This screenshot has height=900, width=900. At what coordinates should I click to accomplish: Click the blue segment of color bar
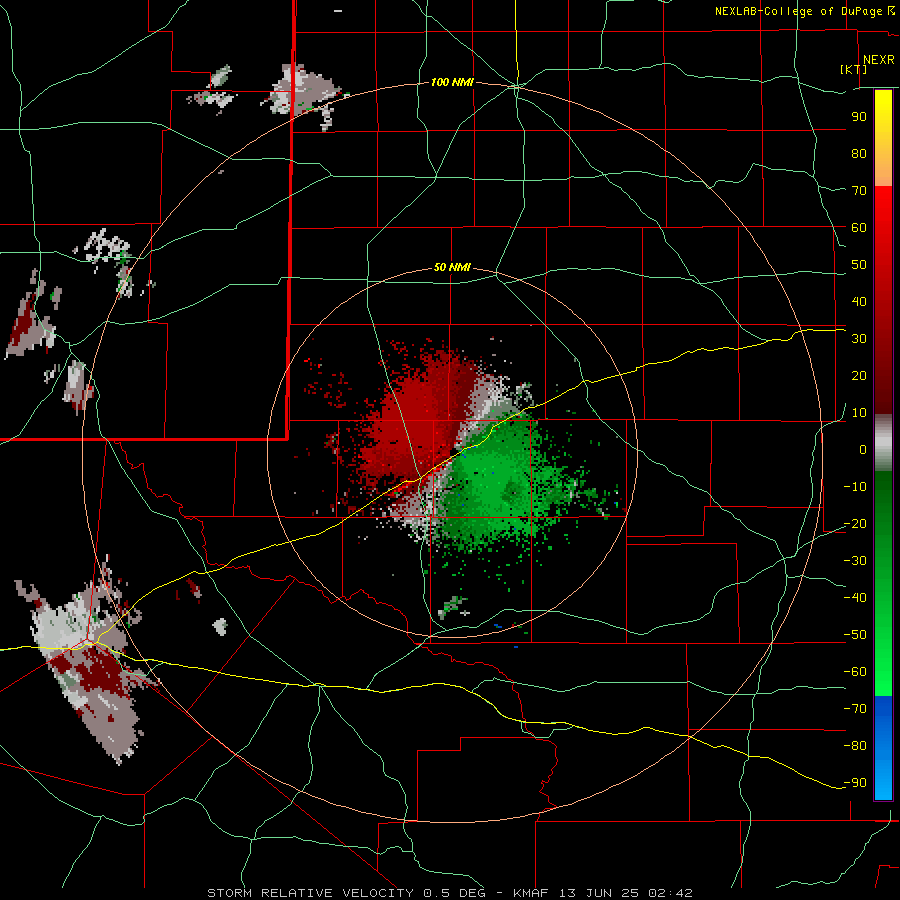pyautogui.click(x=883, y=747)
